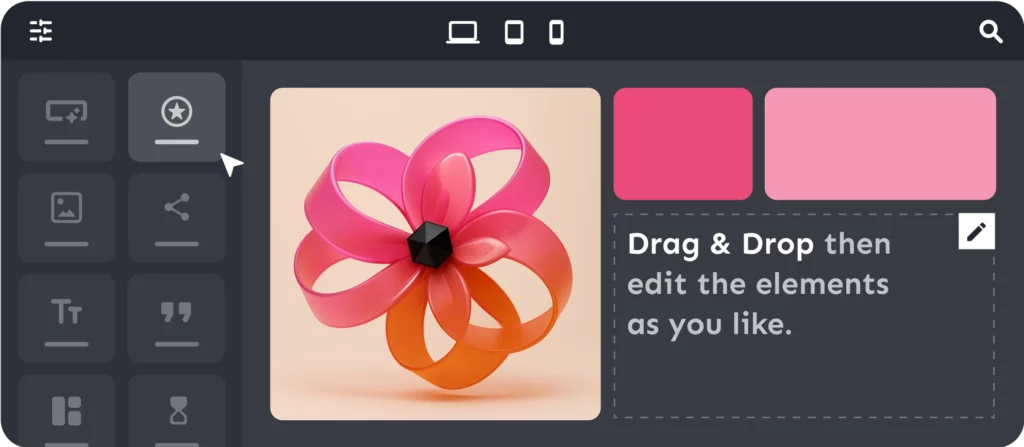Image resolution: width=1024 pixels, height=447 pixels.
Task: Open the search magnifier
Action: coord(991,32)
